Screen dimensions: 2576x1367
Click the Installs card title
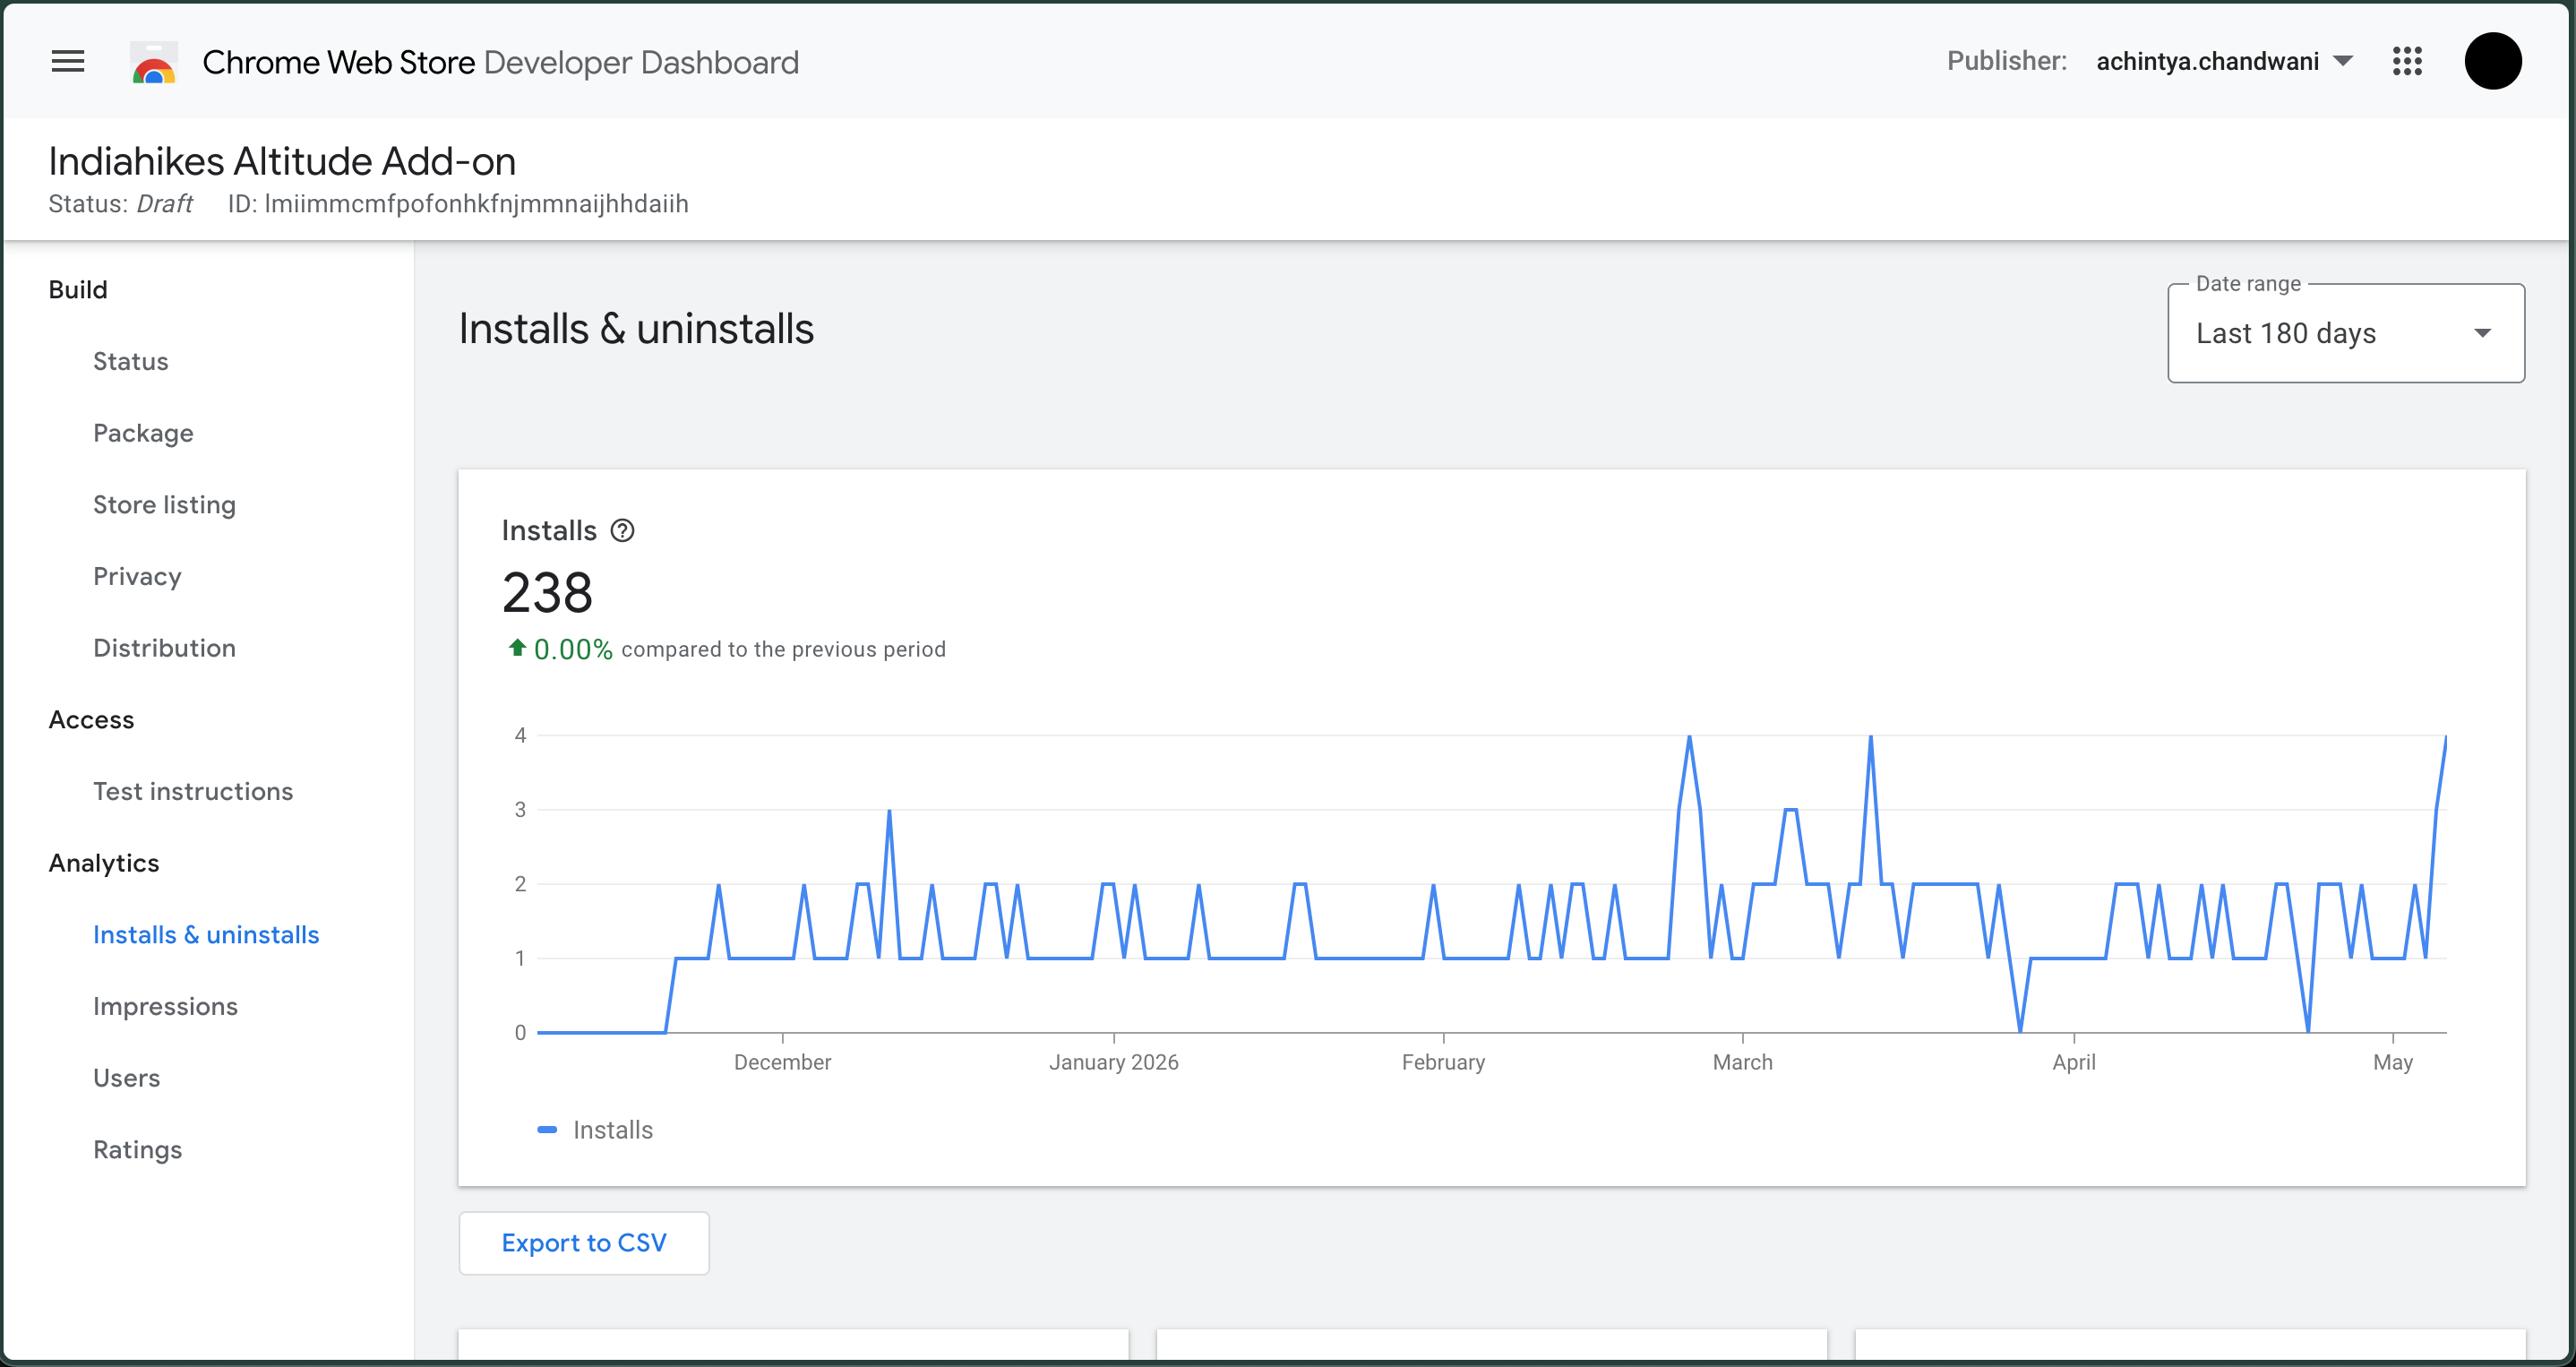click(549, 530)
